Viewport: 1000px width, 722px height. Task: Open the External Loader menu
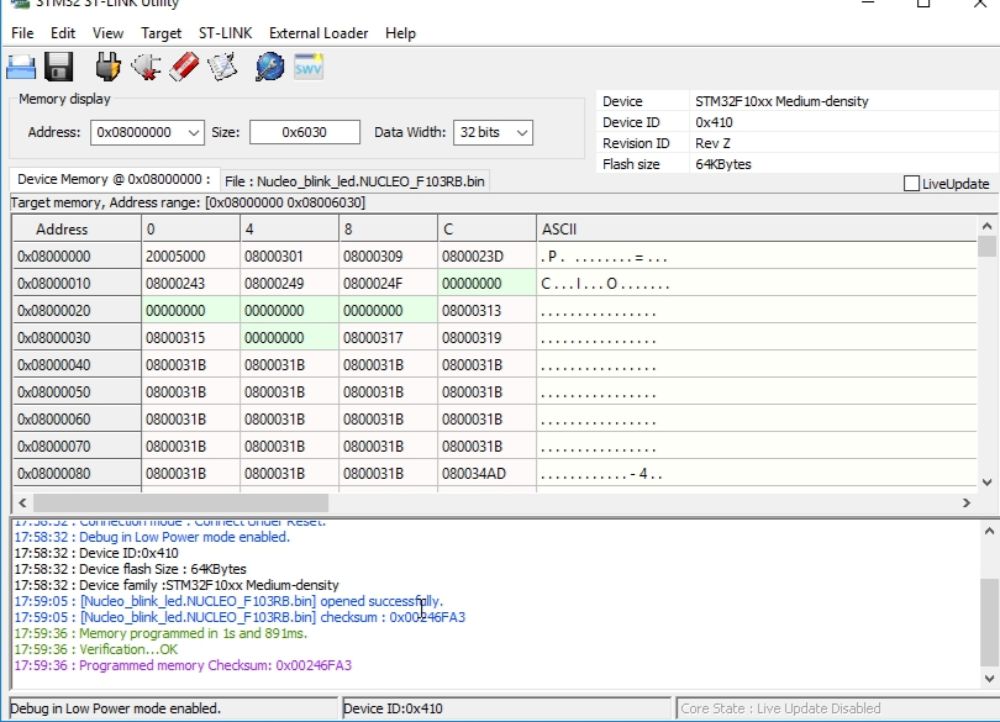click(318, 33)
